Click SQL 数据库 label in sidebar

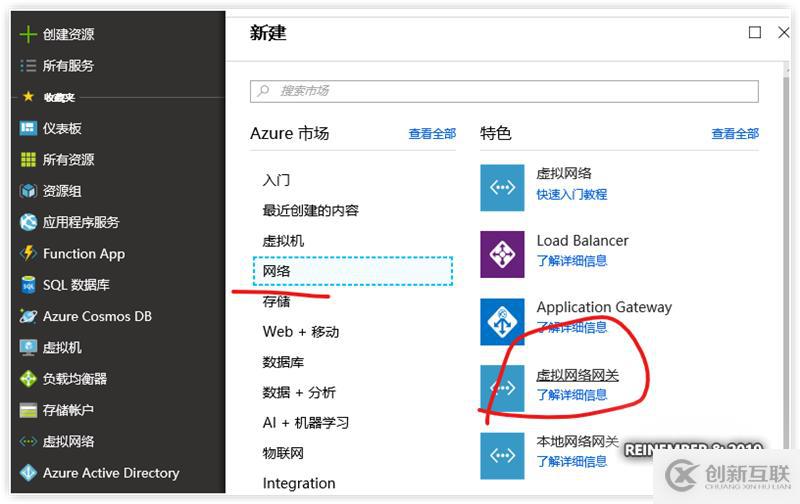(x=76, y=285)
